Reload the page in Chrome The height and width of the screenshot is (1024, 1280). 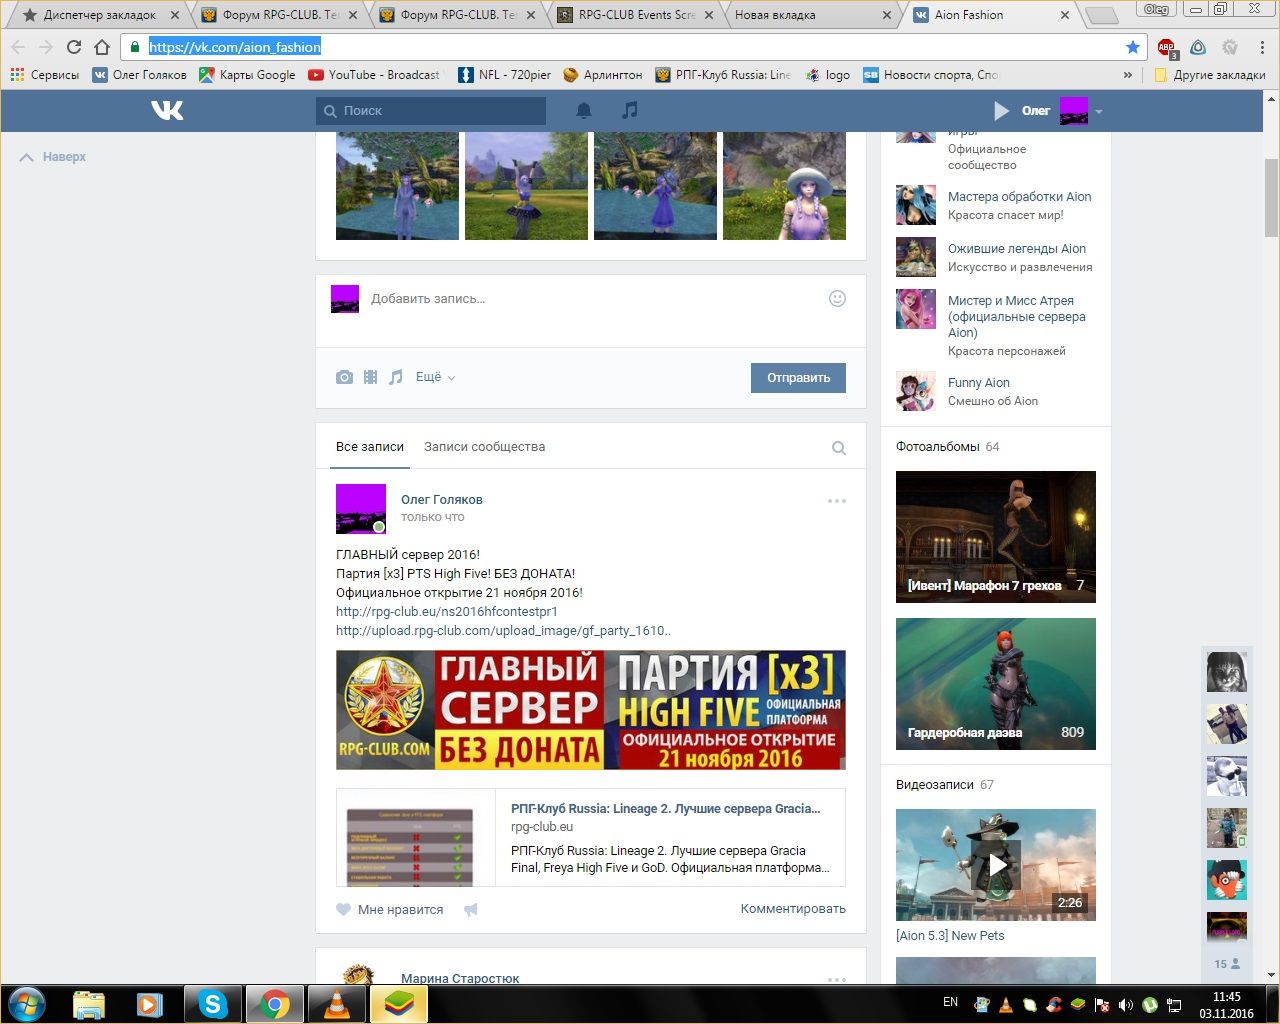pyautogui.click(x=73, y=47)
